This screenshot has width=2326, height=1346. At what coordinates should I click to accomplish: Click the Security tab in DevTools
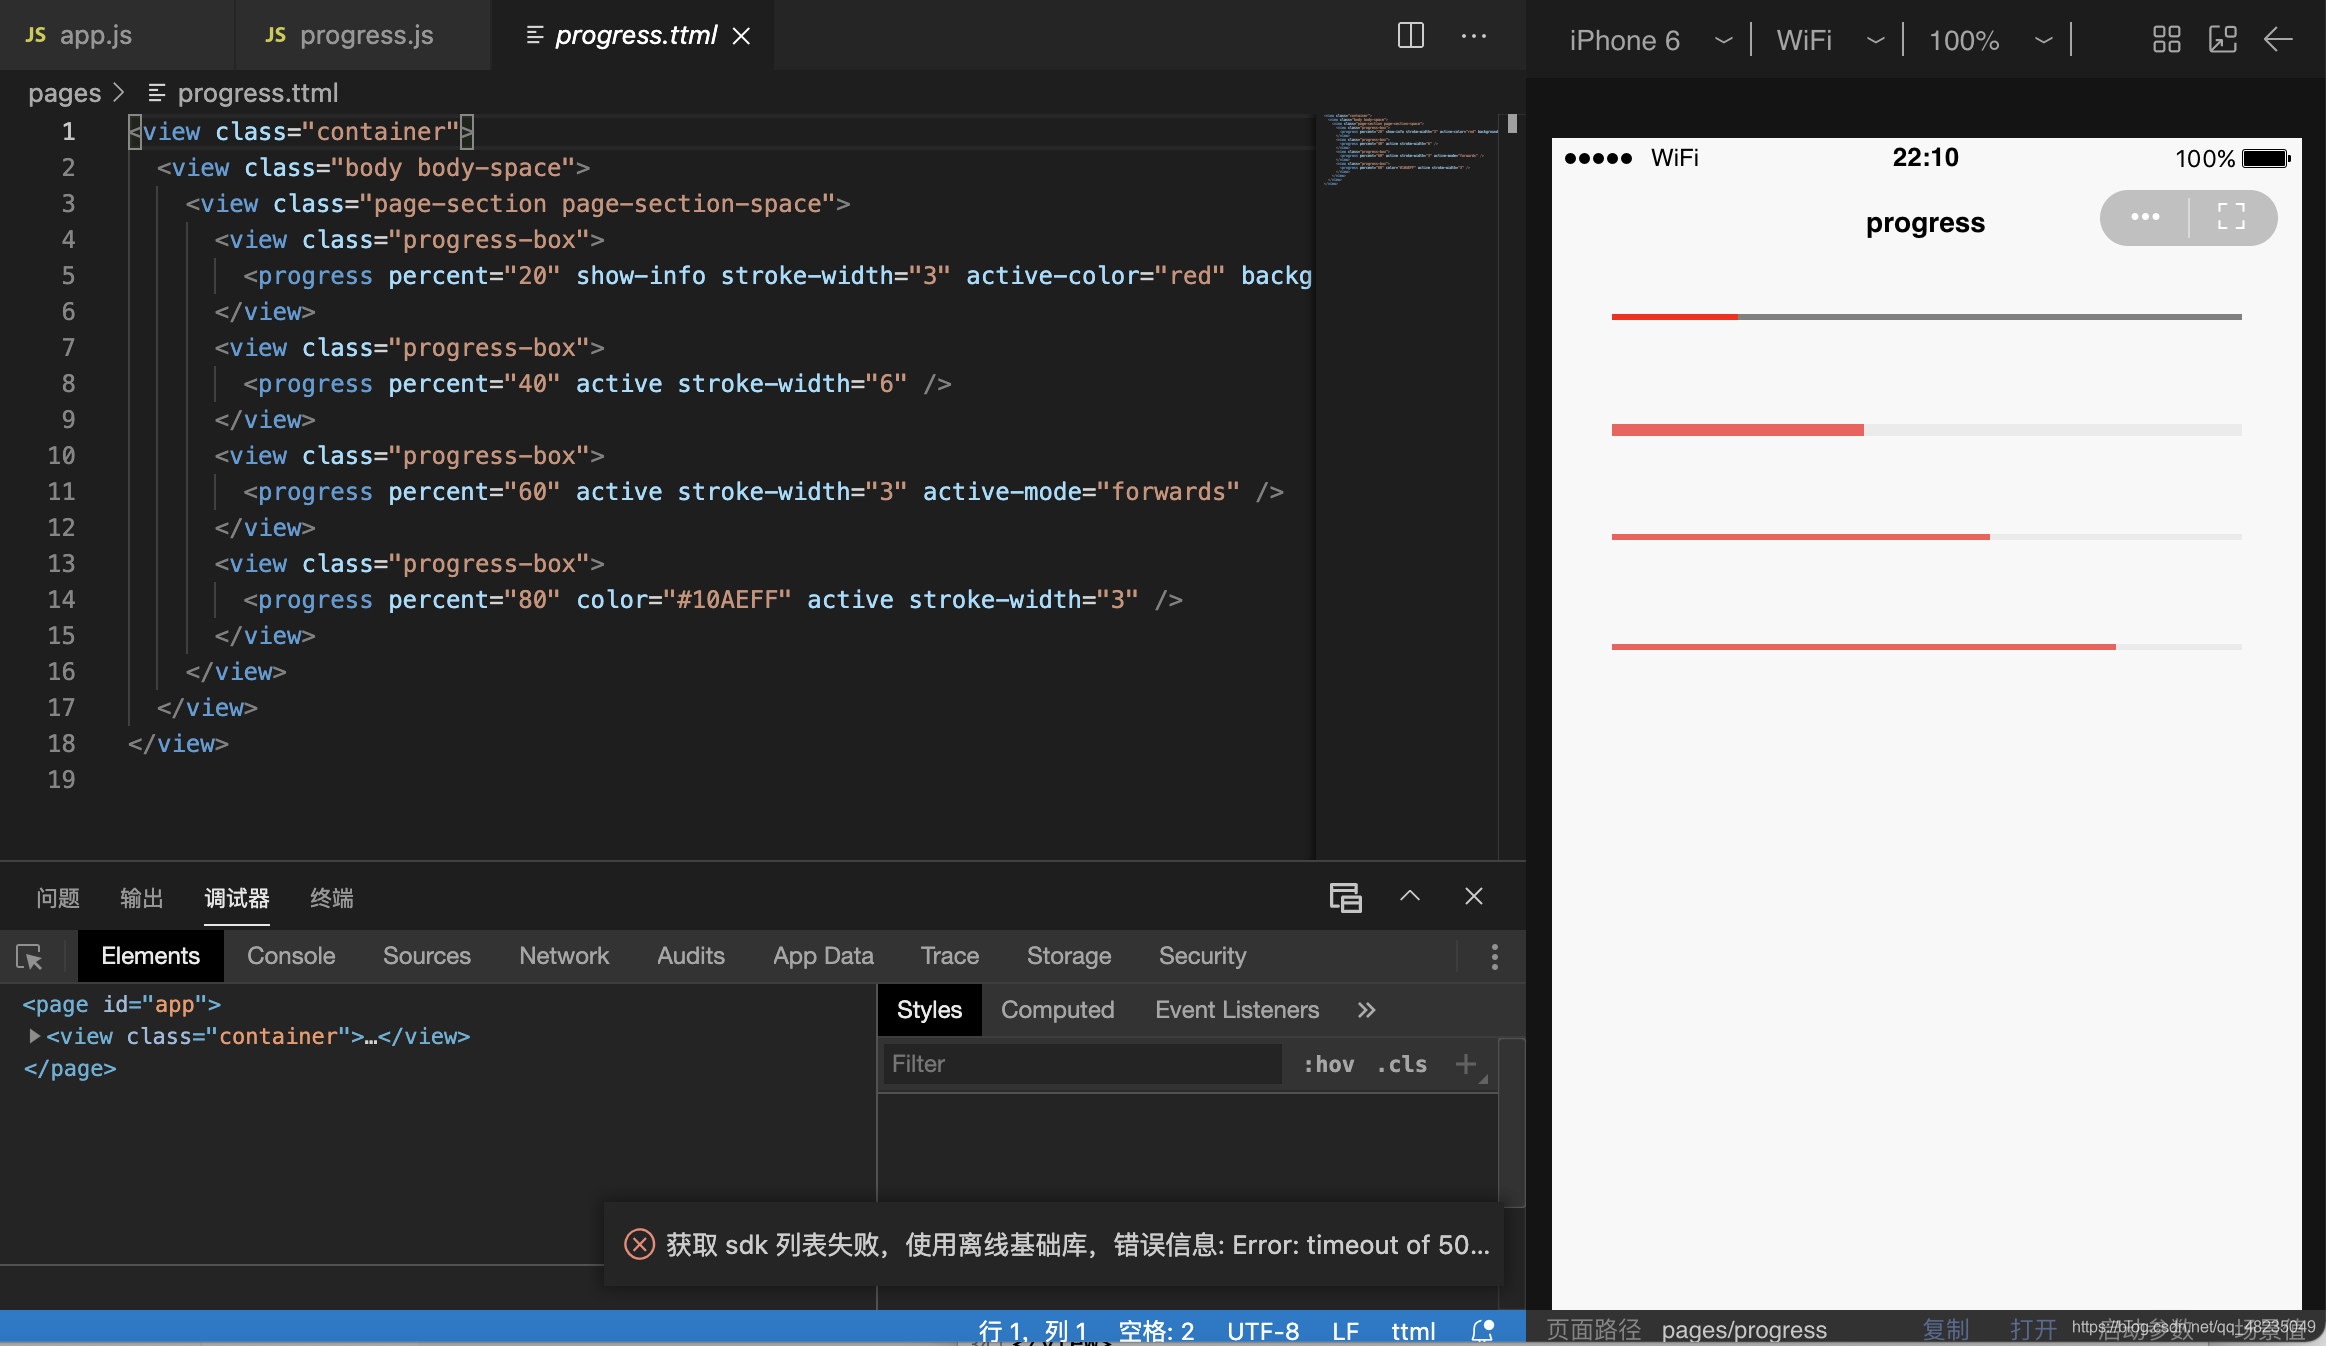(x=1201, y=955)
